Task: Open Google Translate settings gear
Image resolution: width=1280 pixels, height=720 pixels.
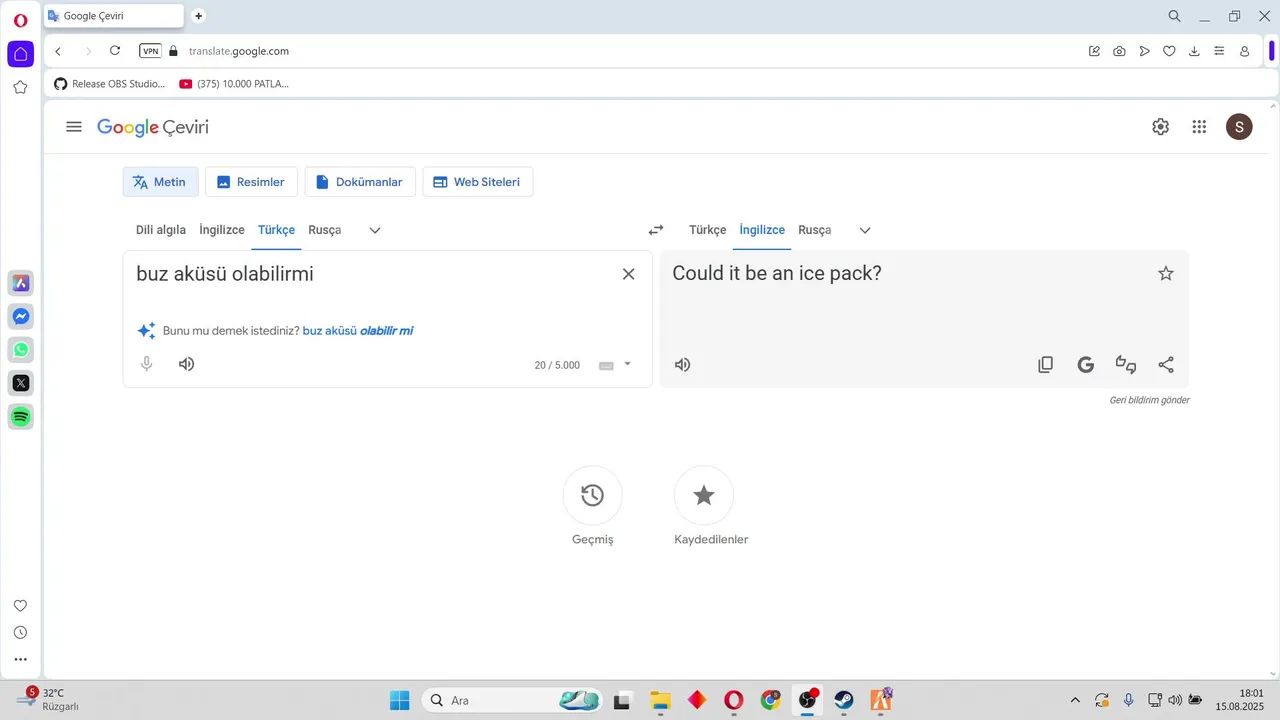Action: 1160,127
